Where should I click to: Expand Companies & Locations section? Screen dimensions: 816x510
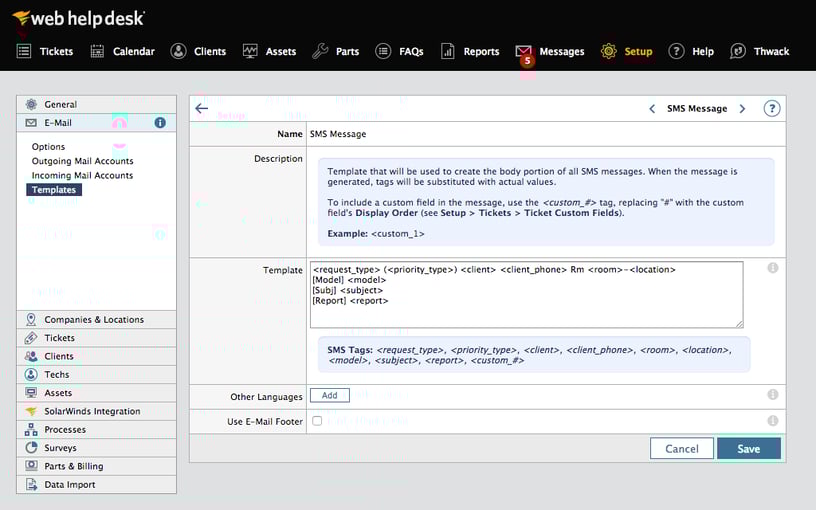[x=94, y=320]
